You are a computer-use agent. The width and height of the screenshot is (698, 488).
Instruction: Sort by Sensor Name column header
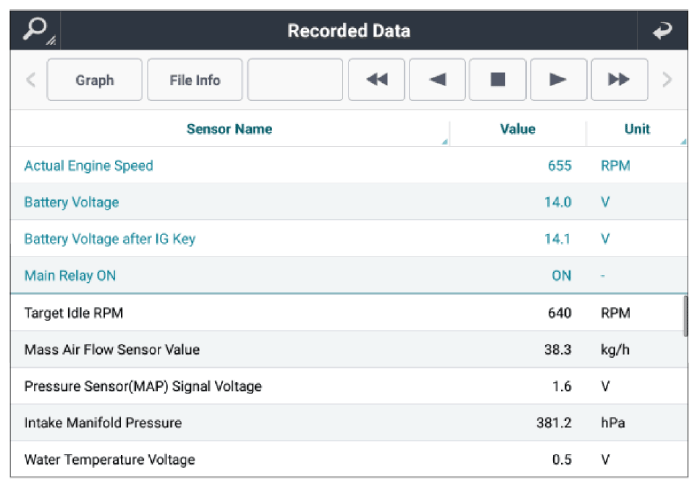point(229,129)
